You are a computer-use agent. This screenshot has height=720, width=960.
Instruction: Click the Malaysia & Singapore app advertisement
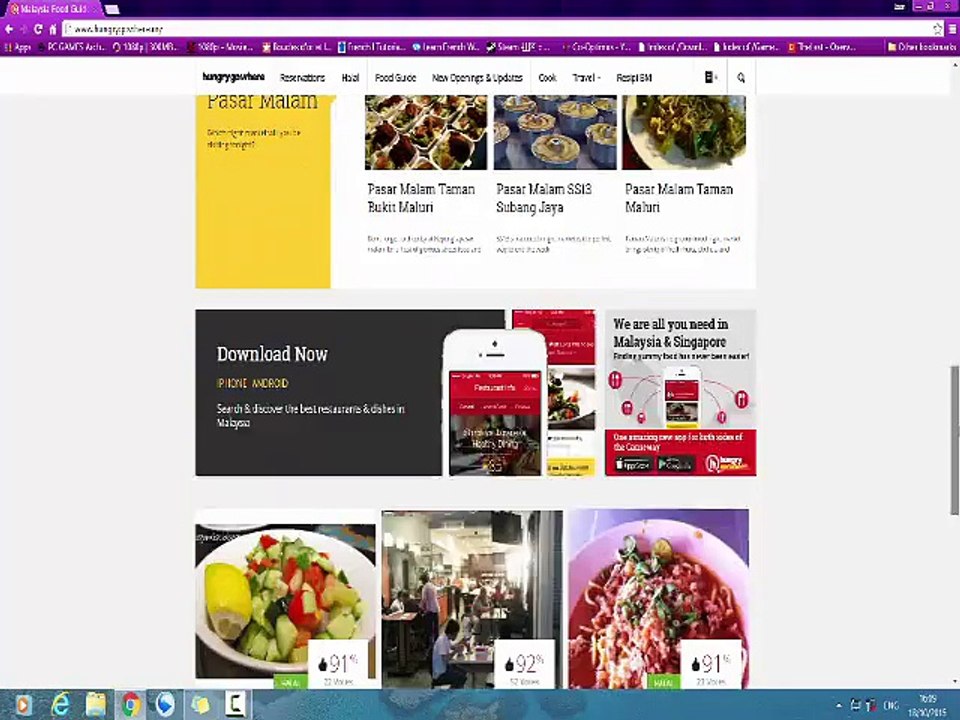pyautogui.click(x=681, y=392)
